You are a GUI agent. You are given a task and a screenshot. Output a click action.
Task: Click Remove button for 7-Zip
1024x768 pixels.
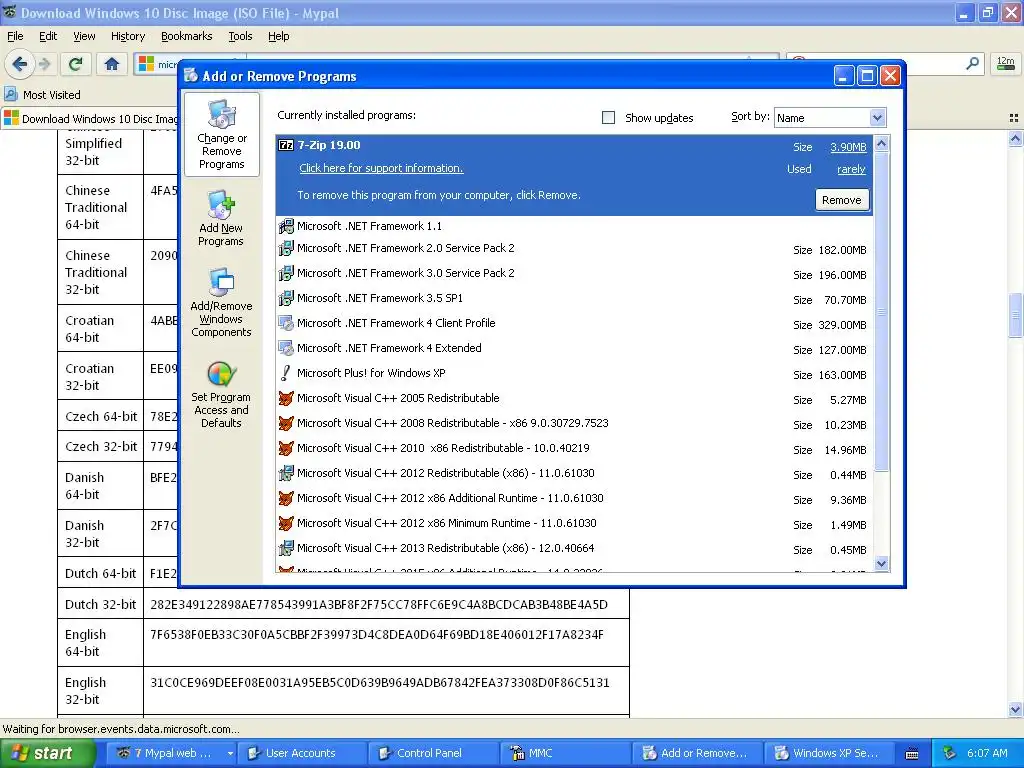click(841, 200)
